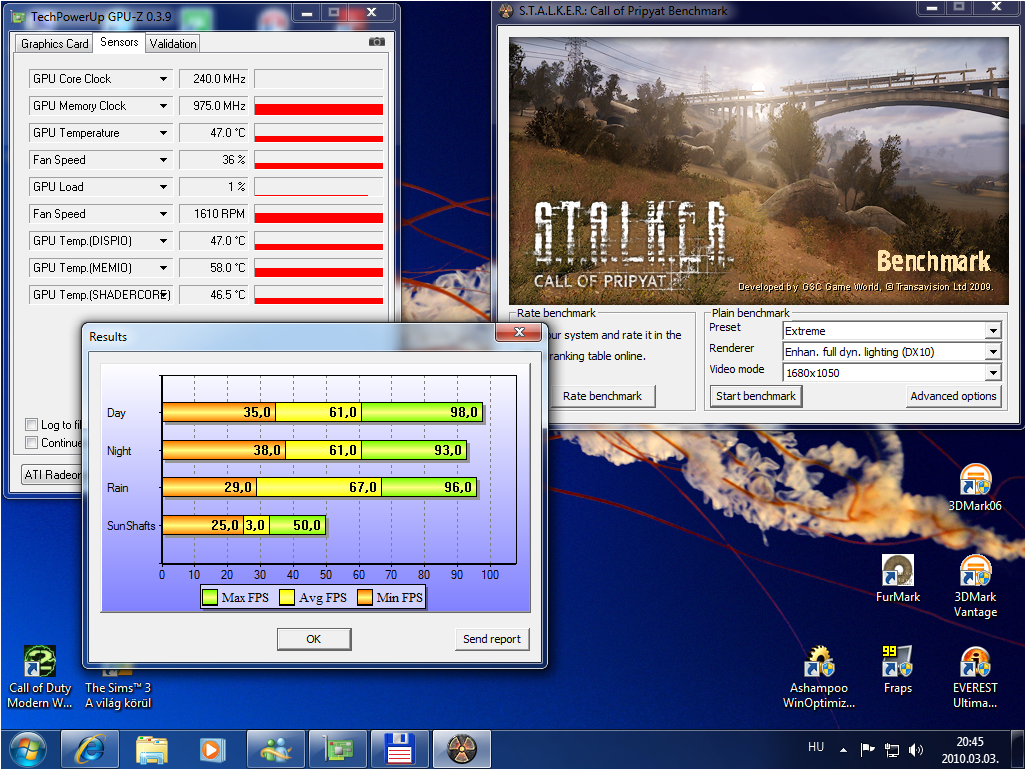Click the network tray icon

coord(892,750)
